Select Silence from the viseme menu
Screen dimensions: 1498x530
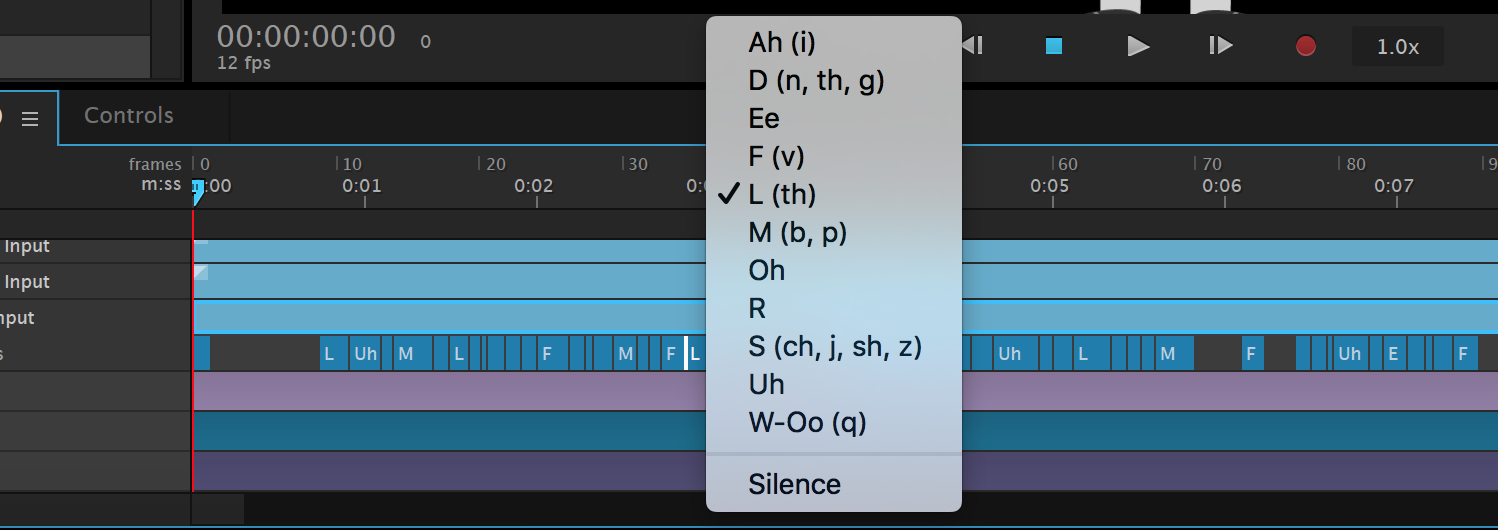click(x=794, y=484)
